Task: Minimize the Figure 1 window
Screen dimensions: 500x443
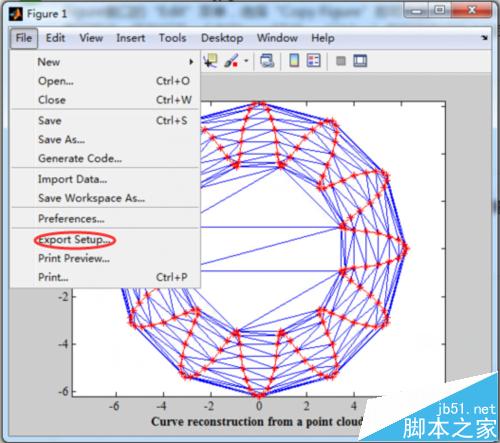Action: point(417,11)
